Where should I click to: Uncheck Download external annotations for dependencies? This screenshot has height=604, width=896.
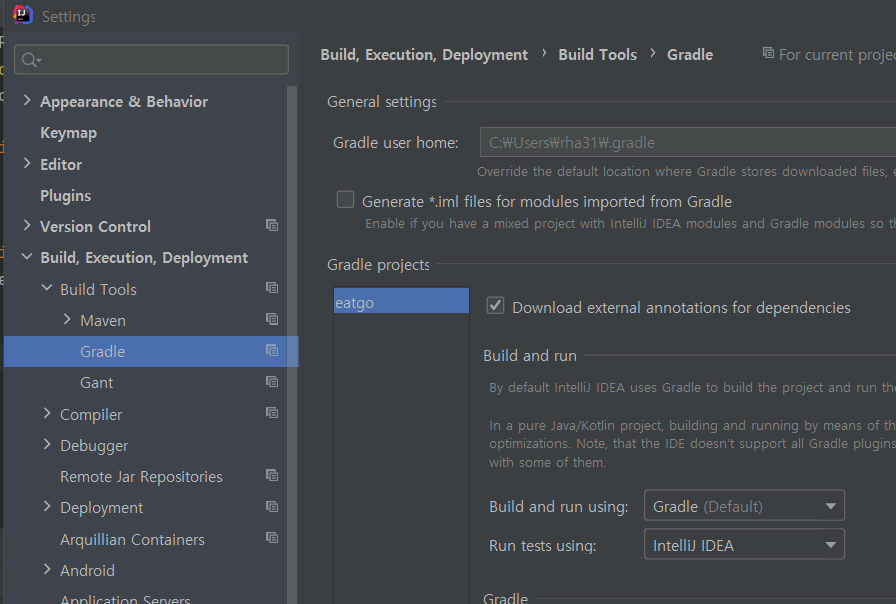tap(495, 306)
